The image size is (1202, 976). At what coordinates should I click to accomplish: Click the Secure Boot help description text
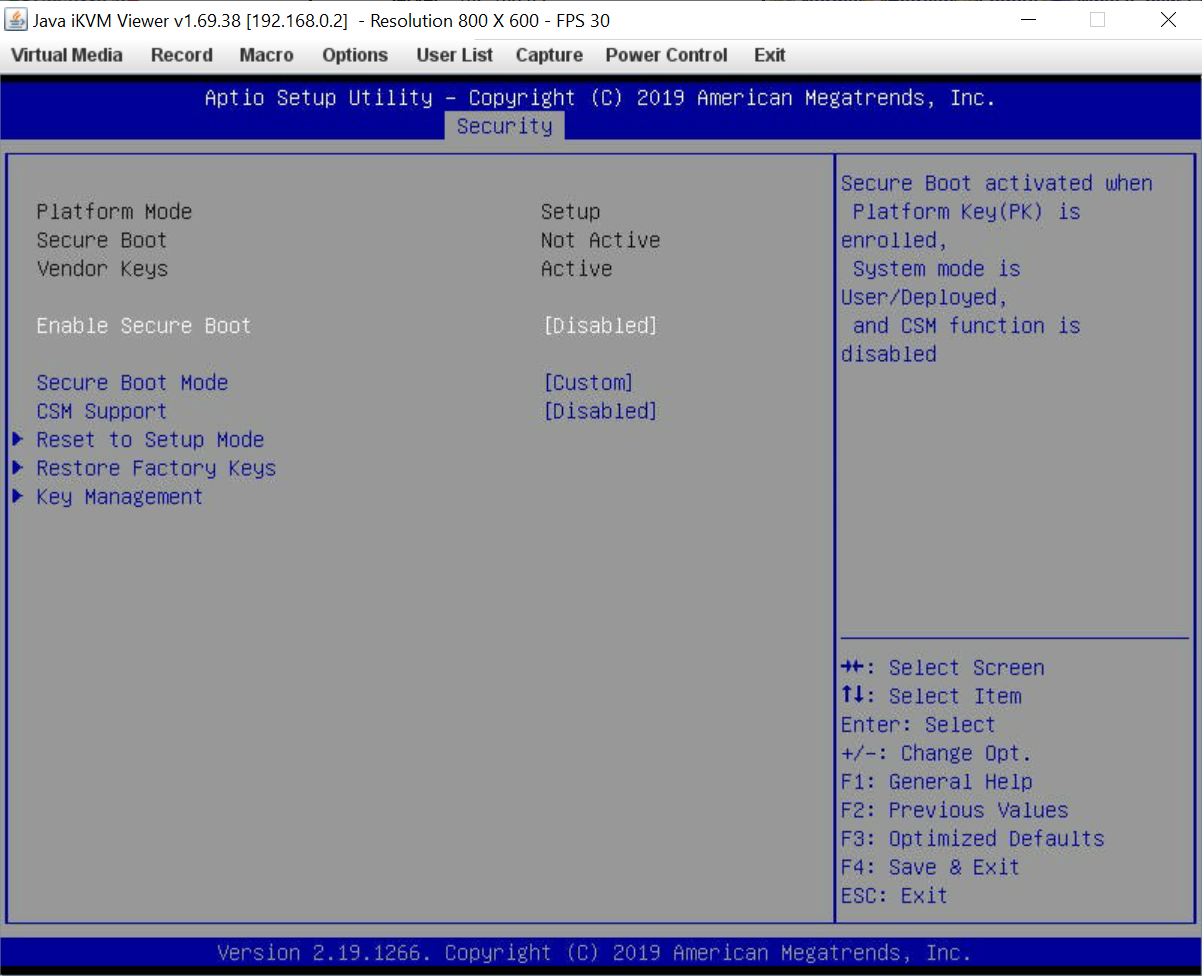(996, 269)
